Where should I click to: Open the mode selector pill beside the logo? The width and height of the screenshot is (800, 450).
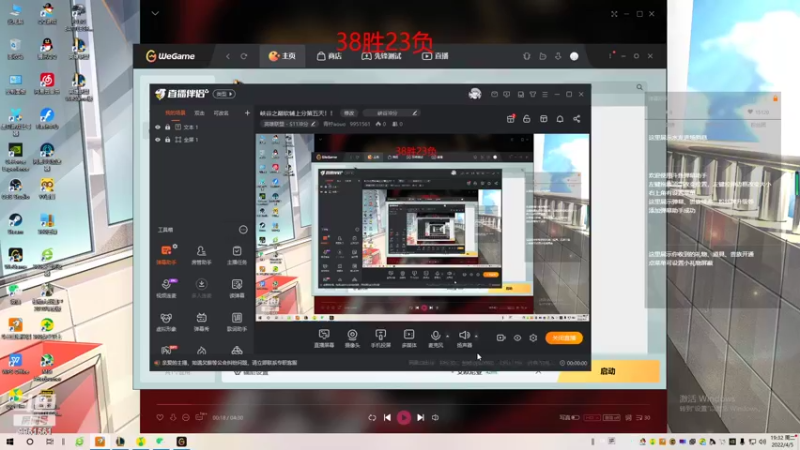224,94
